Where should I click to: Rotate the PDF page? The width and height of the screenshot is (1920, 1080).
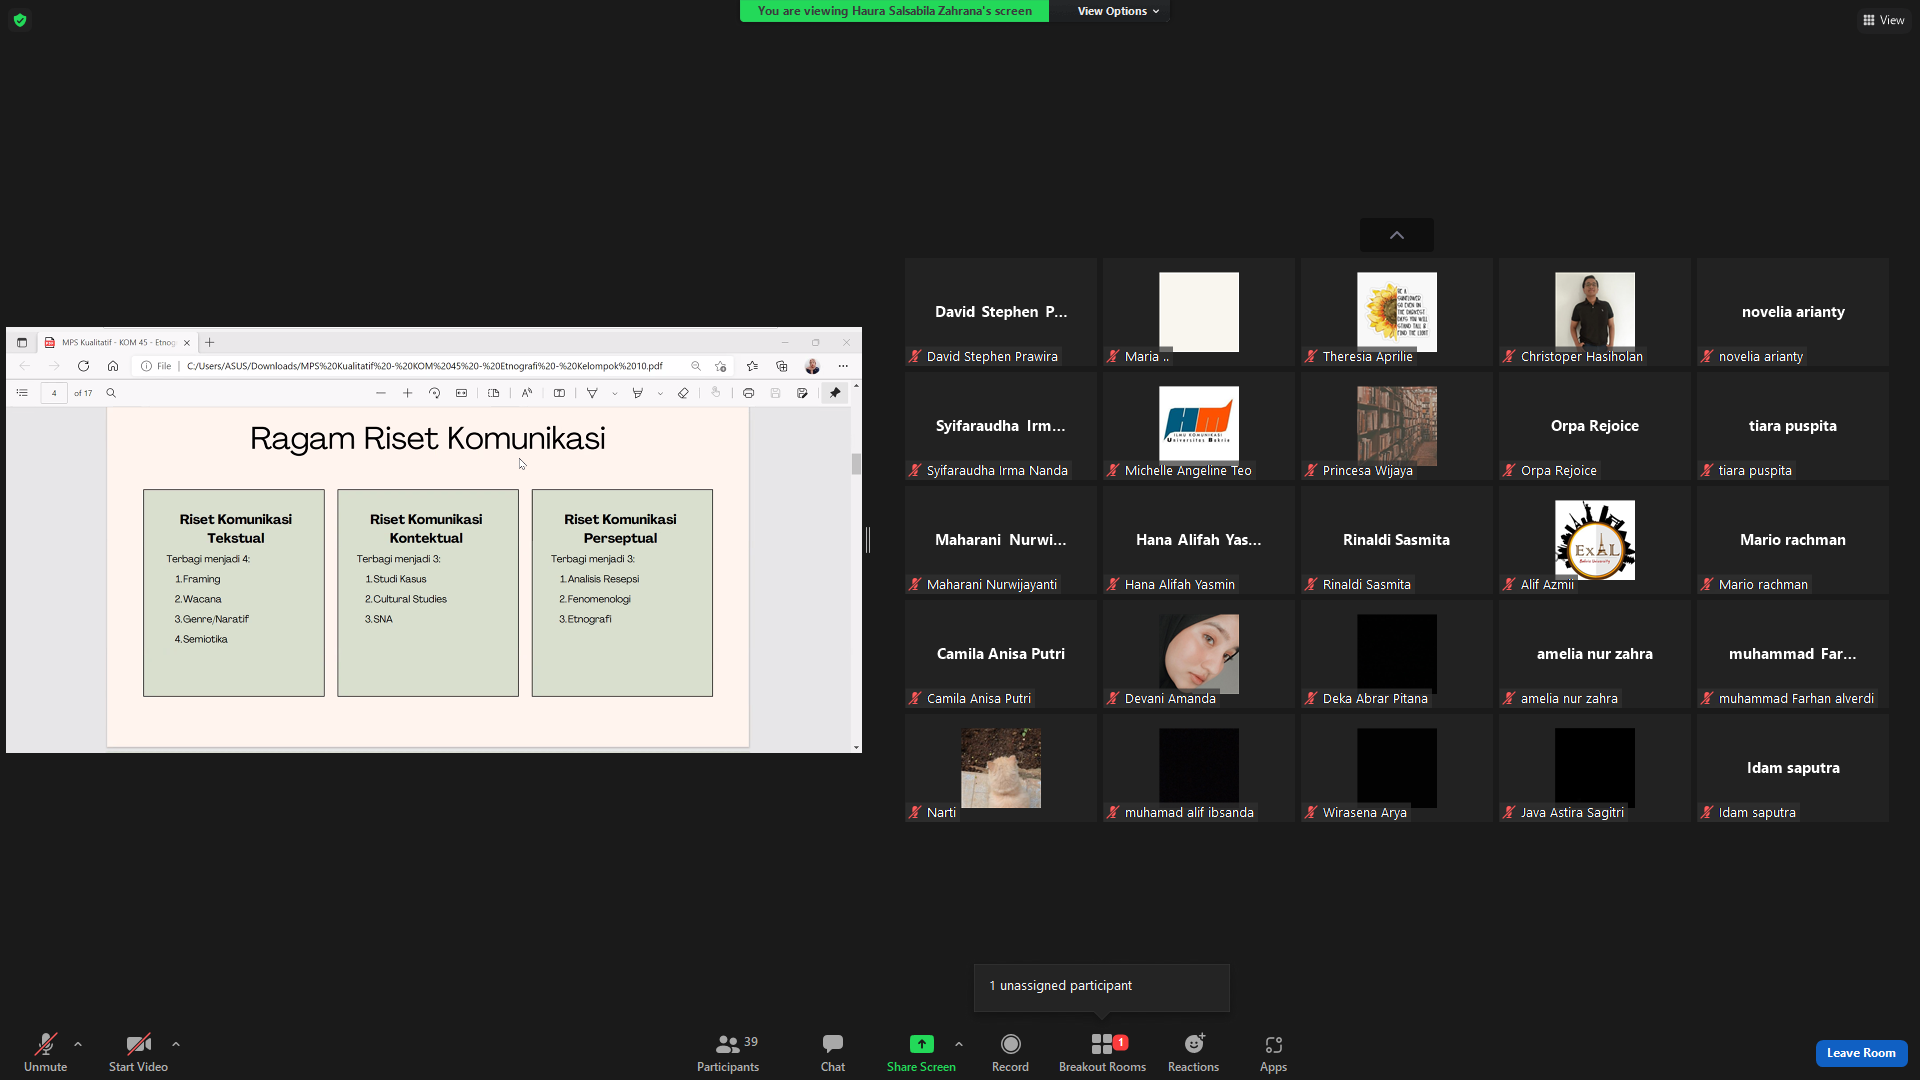pyautogui.click(x=434, y=393)
